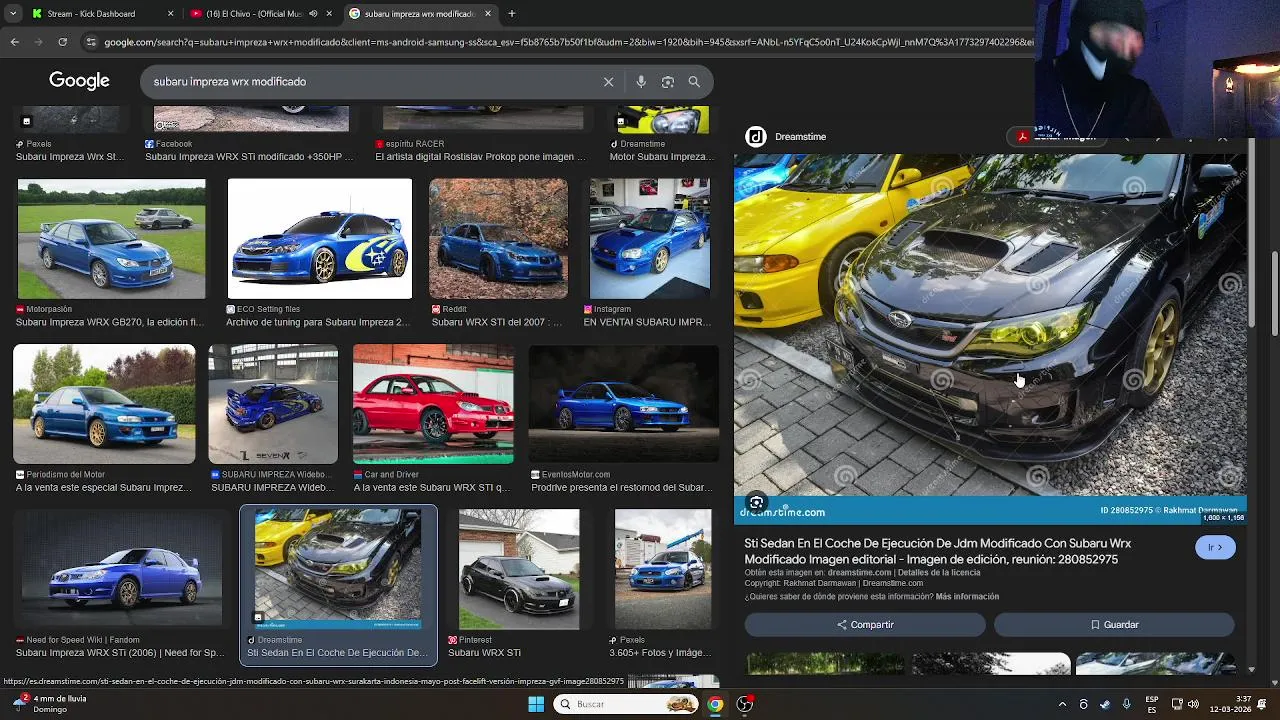This screenshot has width=1280, height=720.
Task: Click Dreamstime logo icon in preview panel
Action: [756, 137]
